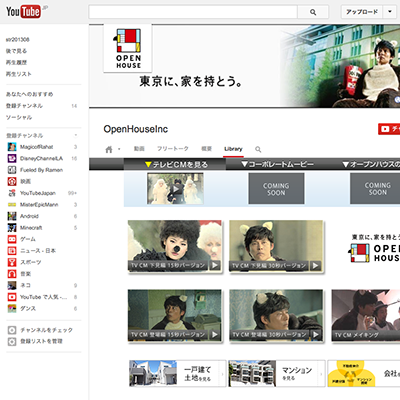The width and height of the screenshot is (400, 400).
Task: Focus the YouTube search field
Action: coord(193,12)
